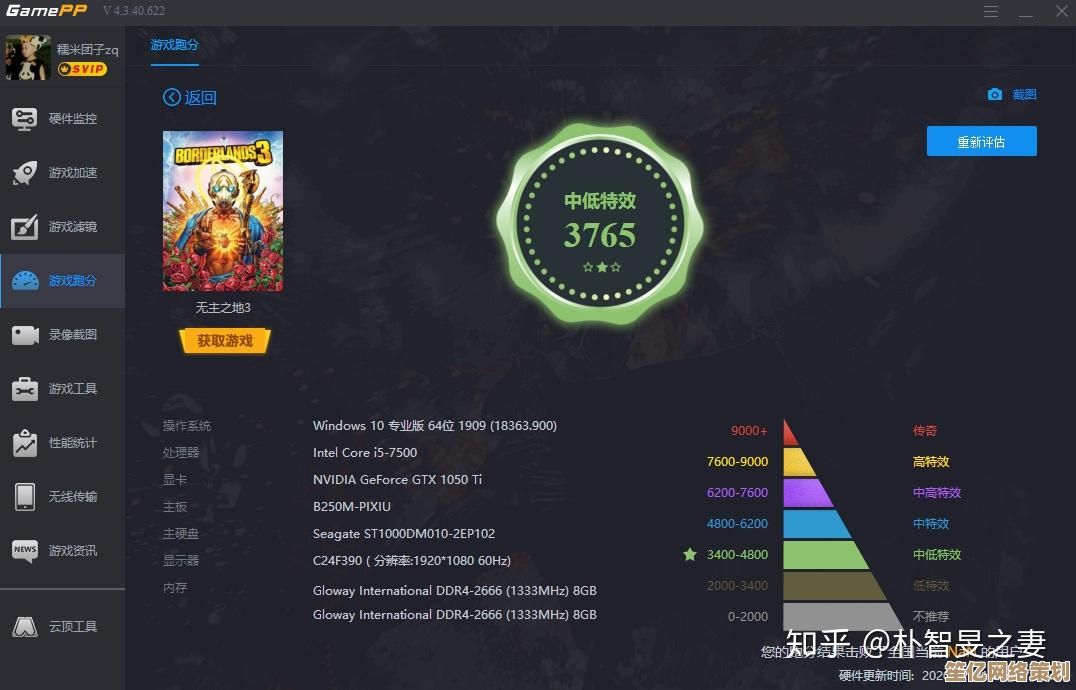
Task: Click red 传奇 pyramid tier
Action: click(790, 433)
